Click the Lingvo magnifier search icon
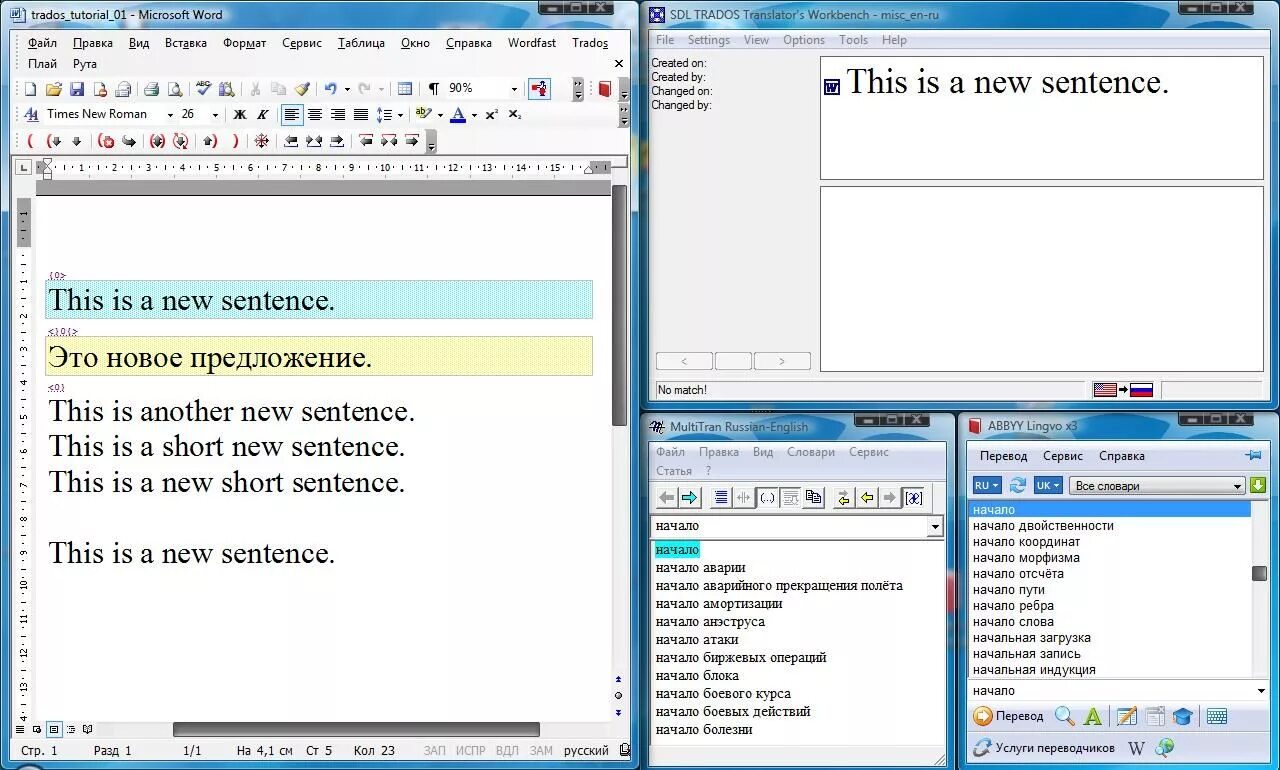 coord(1065,716)
